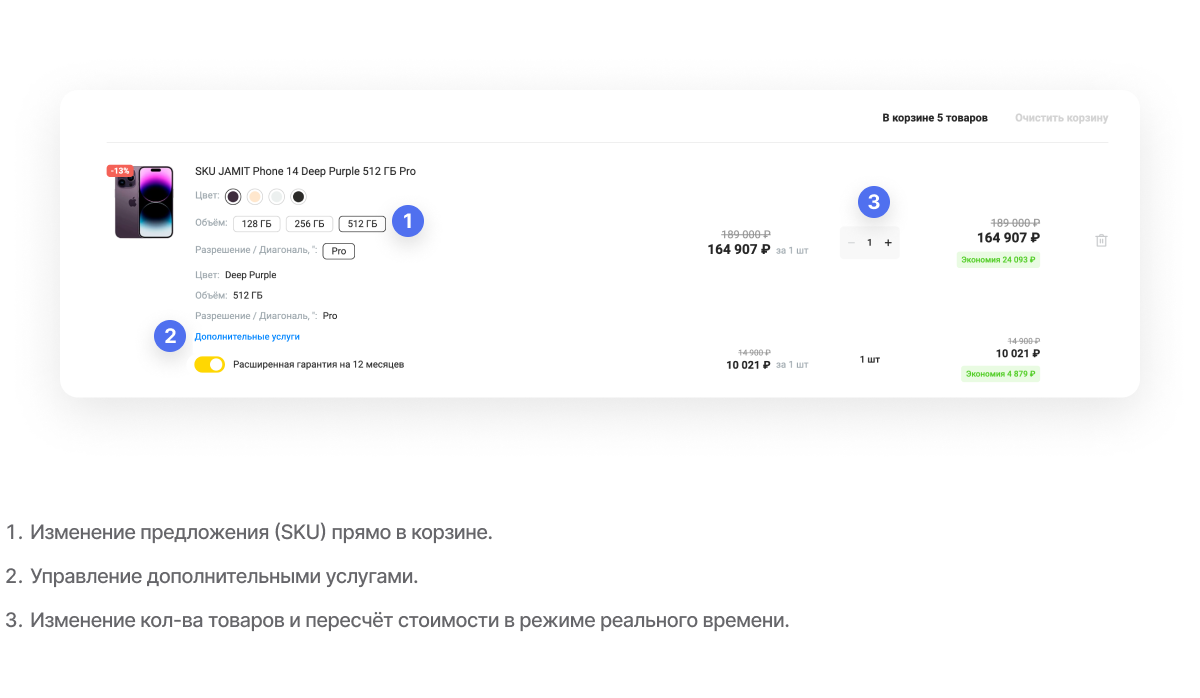Click the 'В корзине 5 товаров' header text
The height and width of the screenshot is (698, 1200).
tap(935, 118)
